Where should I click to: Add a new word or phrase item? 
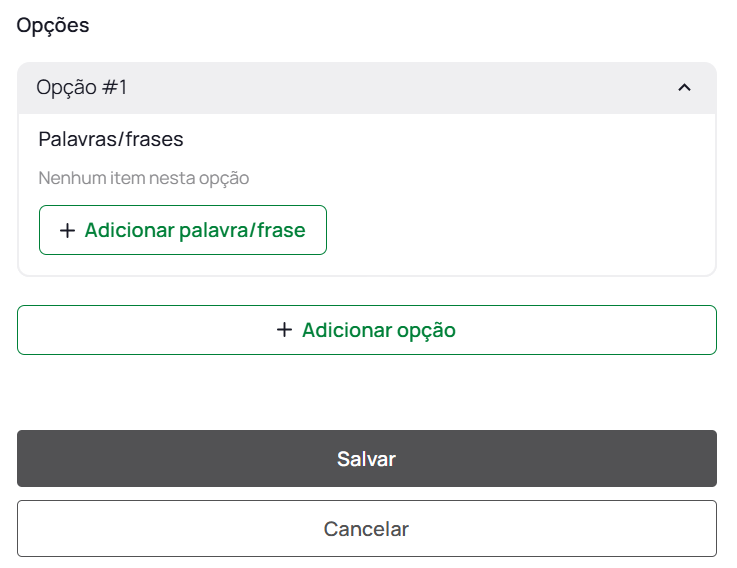(x=183, y=231)
